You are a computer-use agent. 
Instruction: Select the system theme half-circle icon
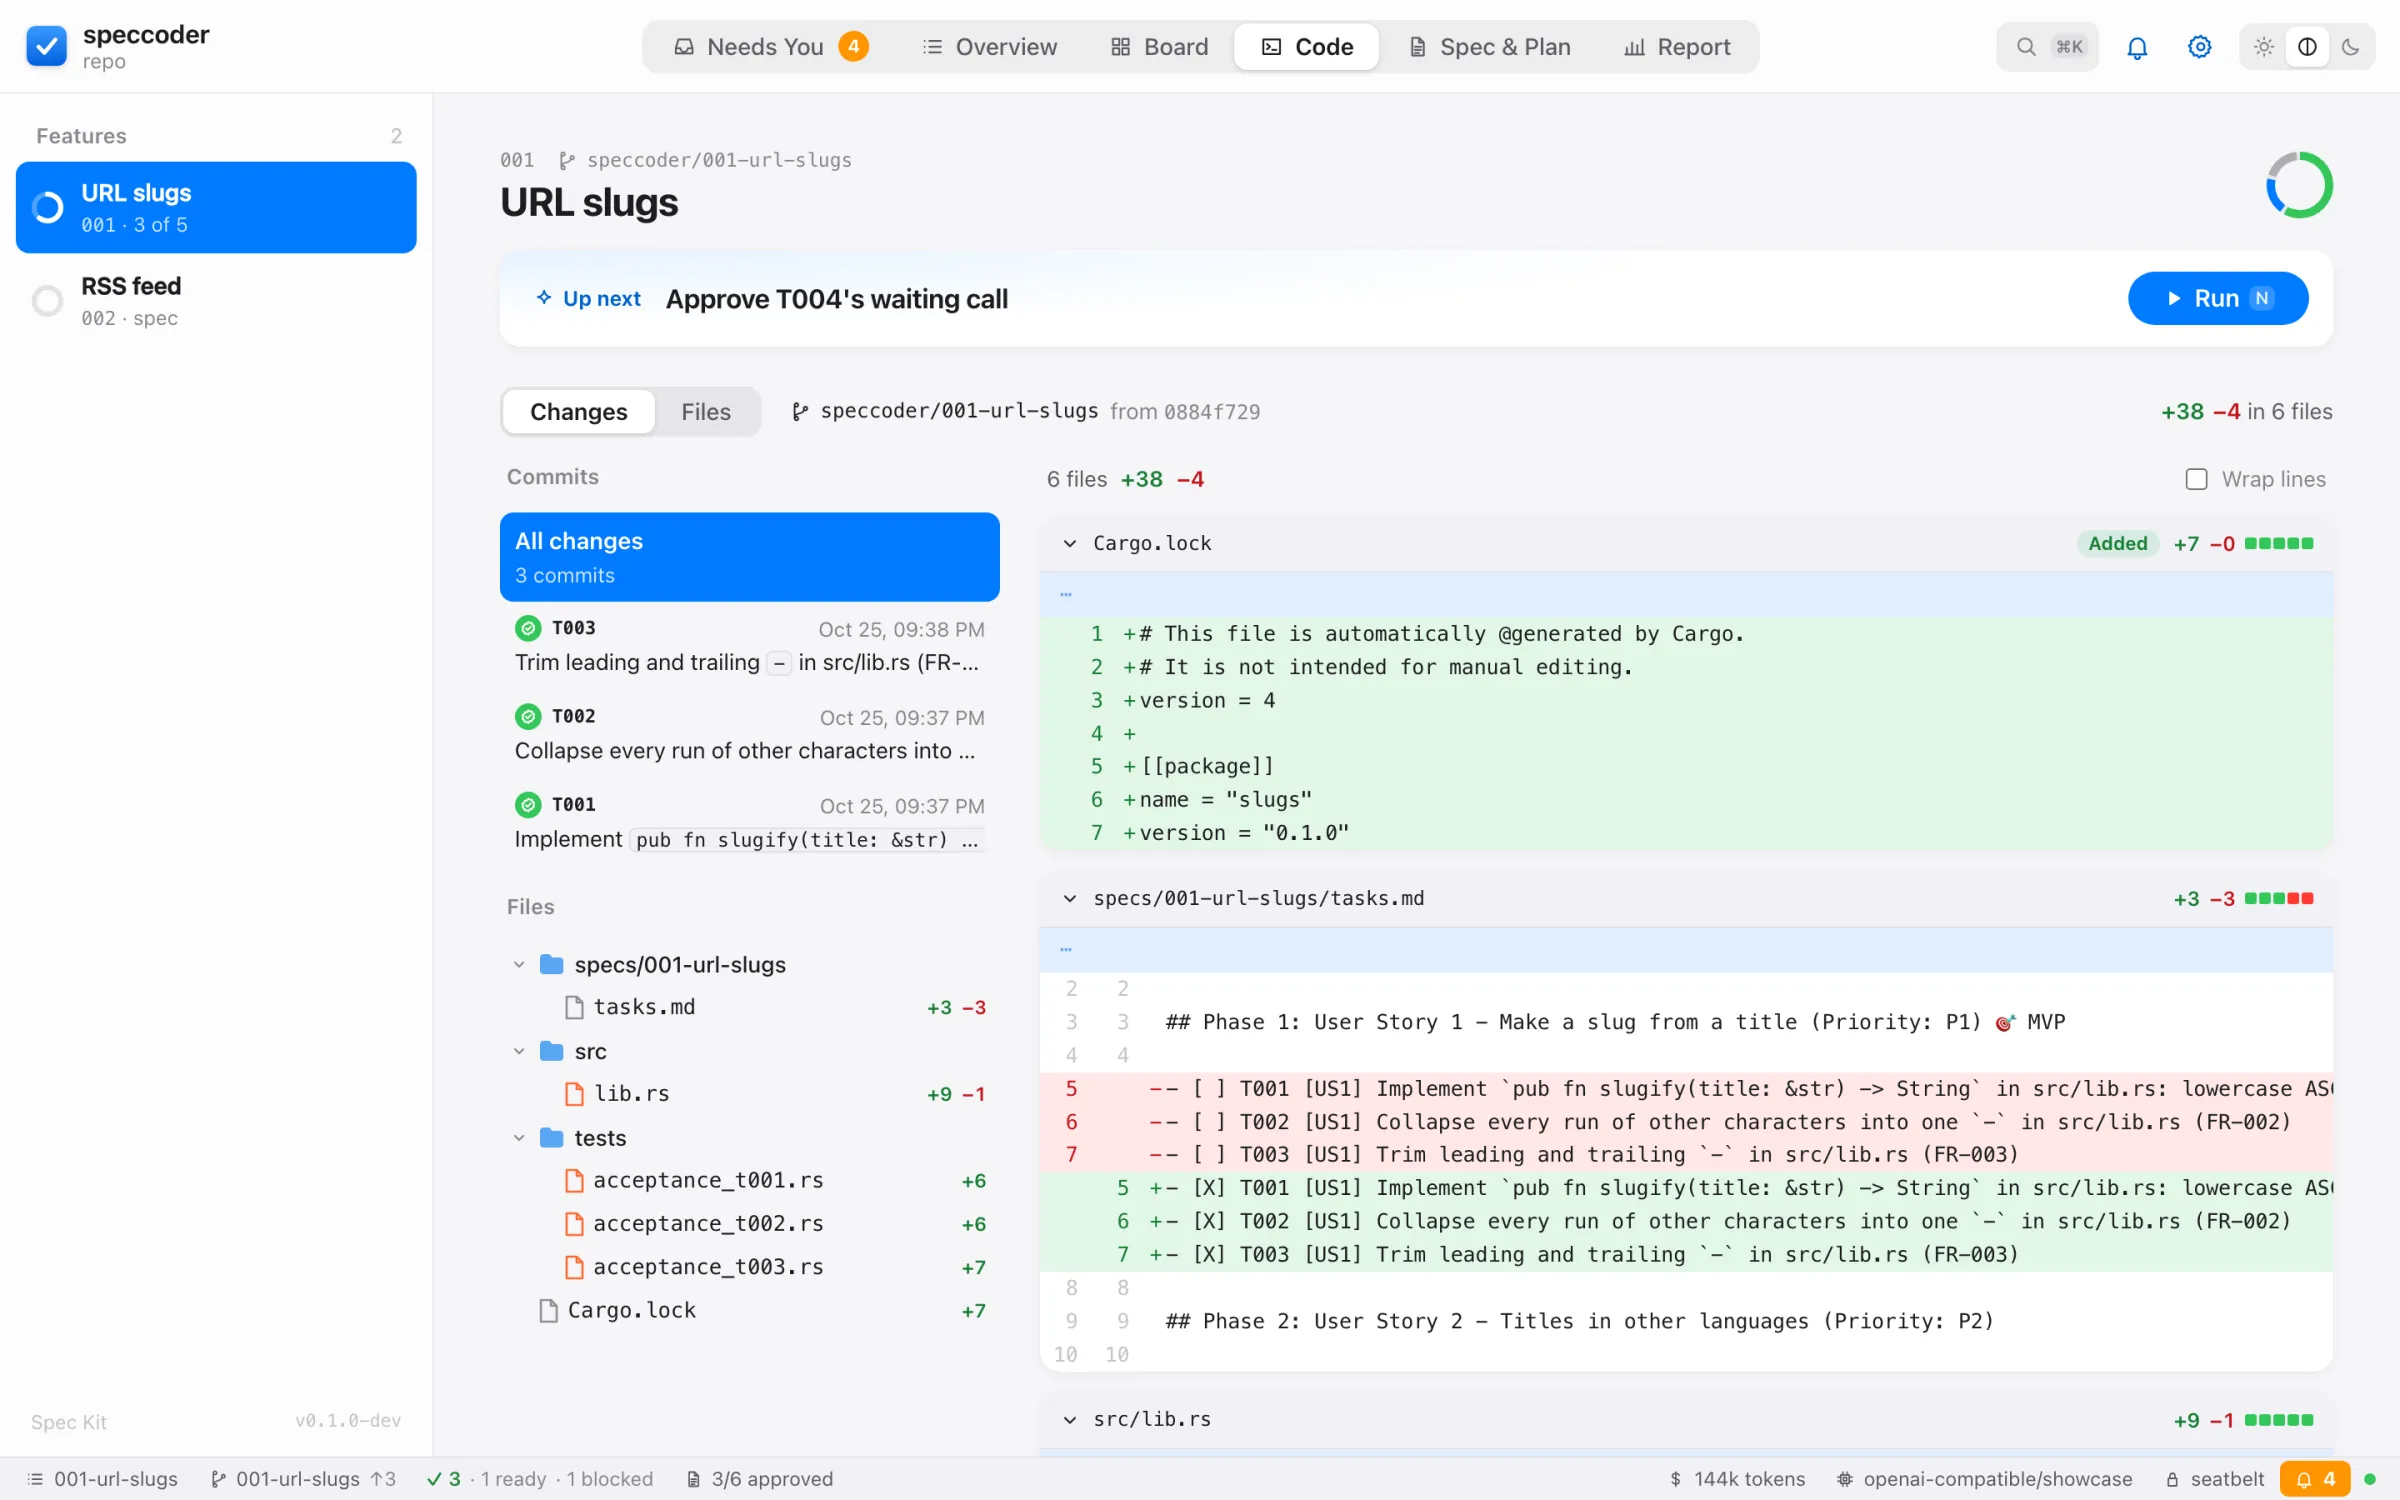point(2307,47)
